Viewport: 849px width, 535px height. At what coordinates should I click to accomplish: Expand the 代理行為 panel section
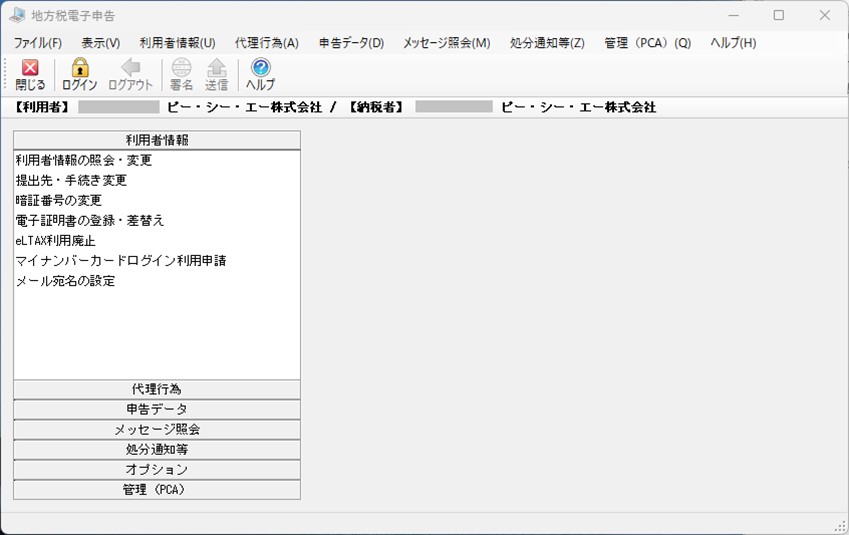pos(156,389)
